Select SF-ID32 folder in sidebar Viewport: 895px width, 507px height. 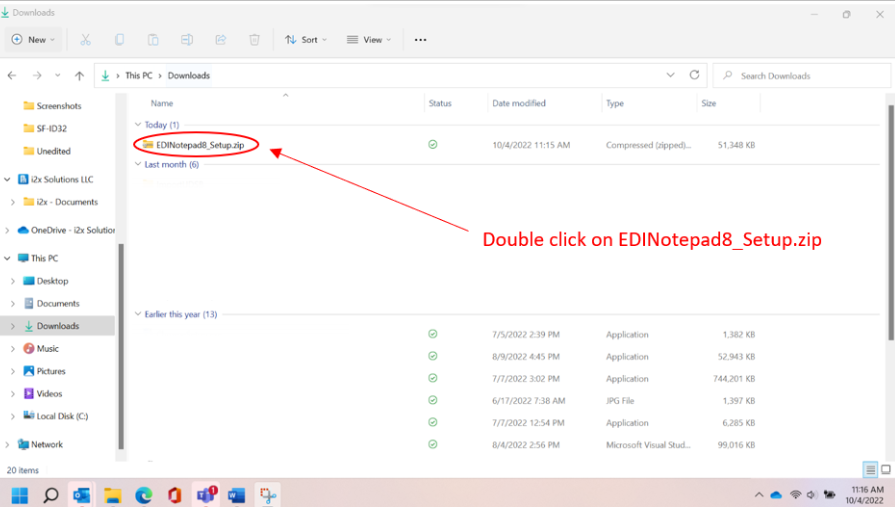coord(45,128)
